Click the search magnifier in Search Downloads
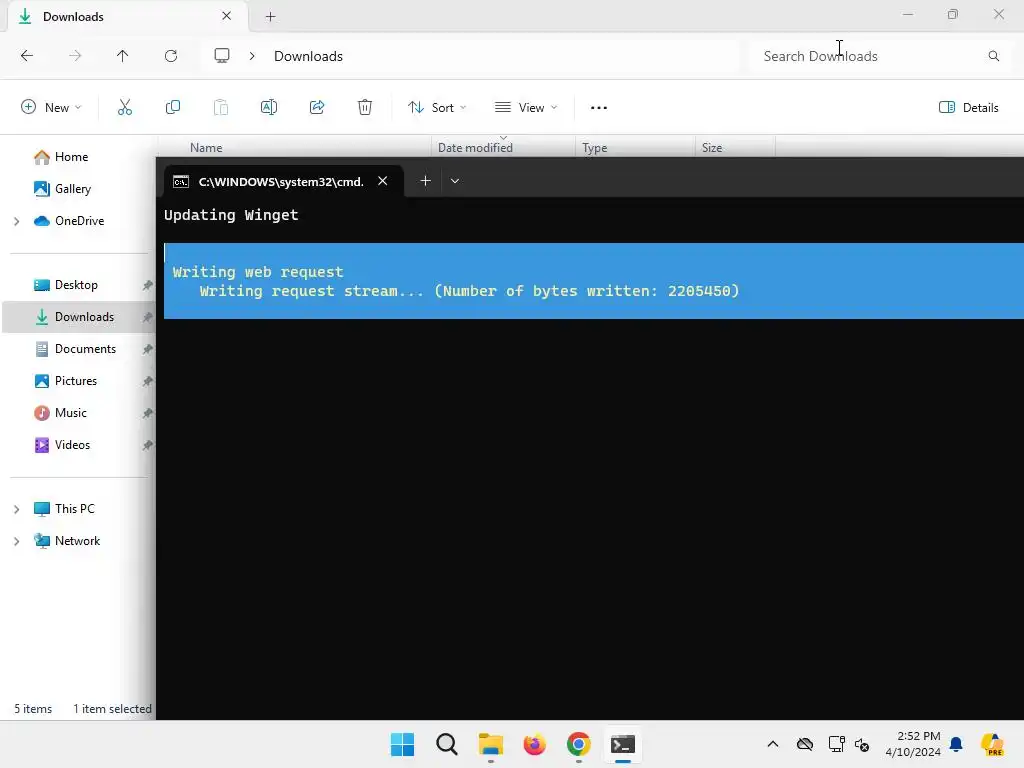The image size is (1024, 768). (x=993, y=56)
